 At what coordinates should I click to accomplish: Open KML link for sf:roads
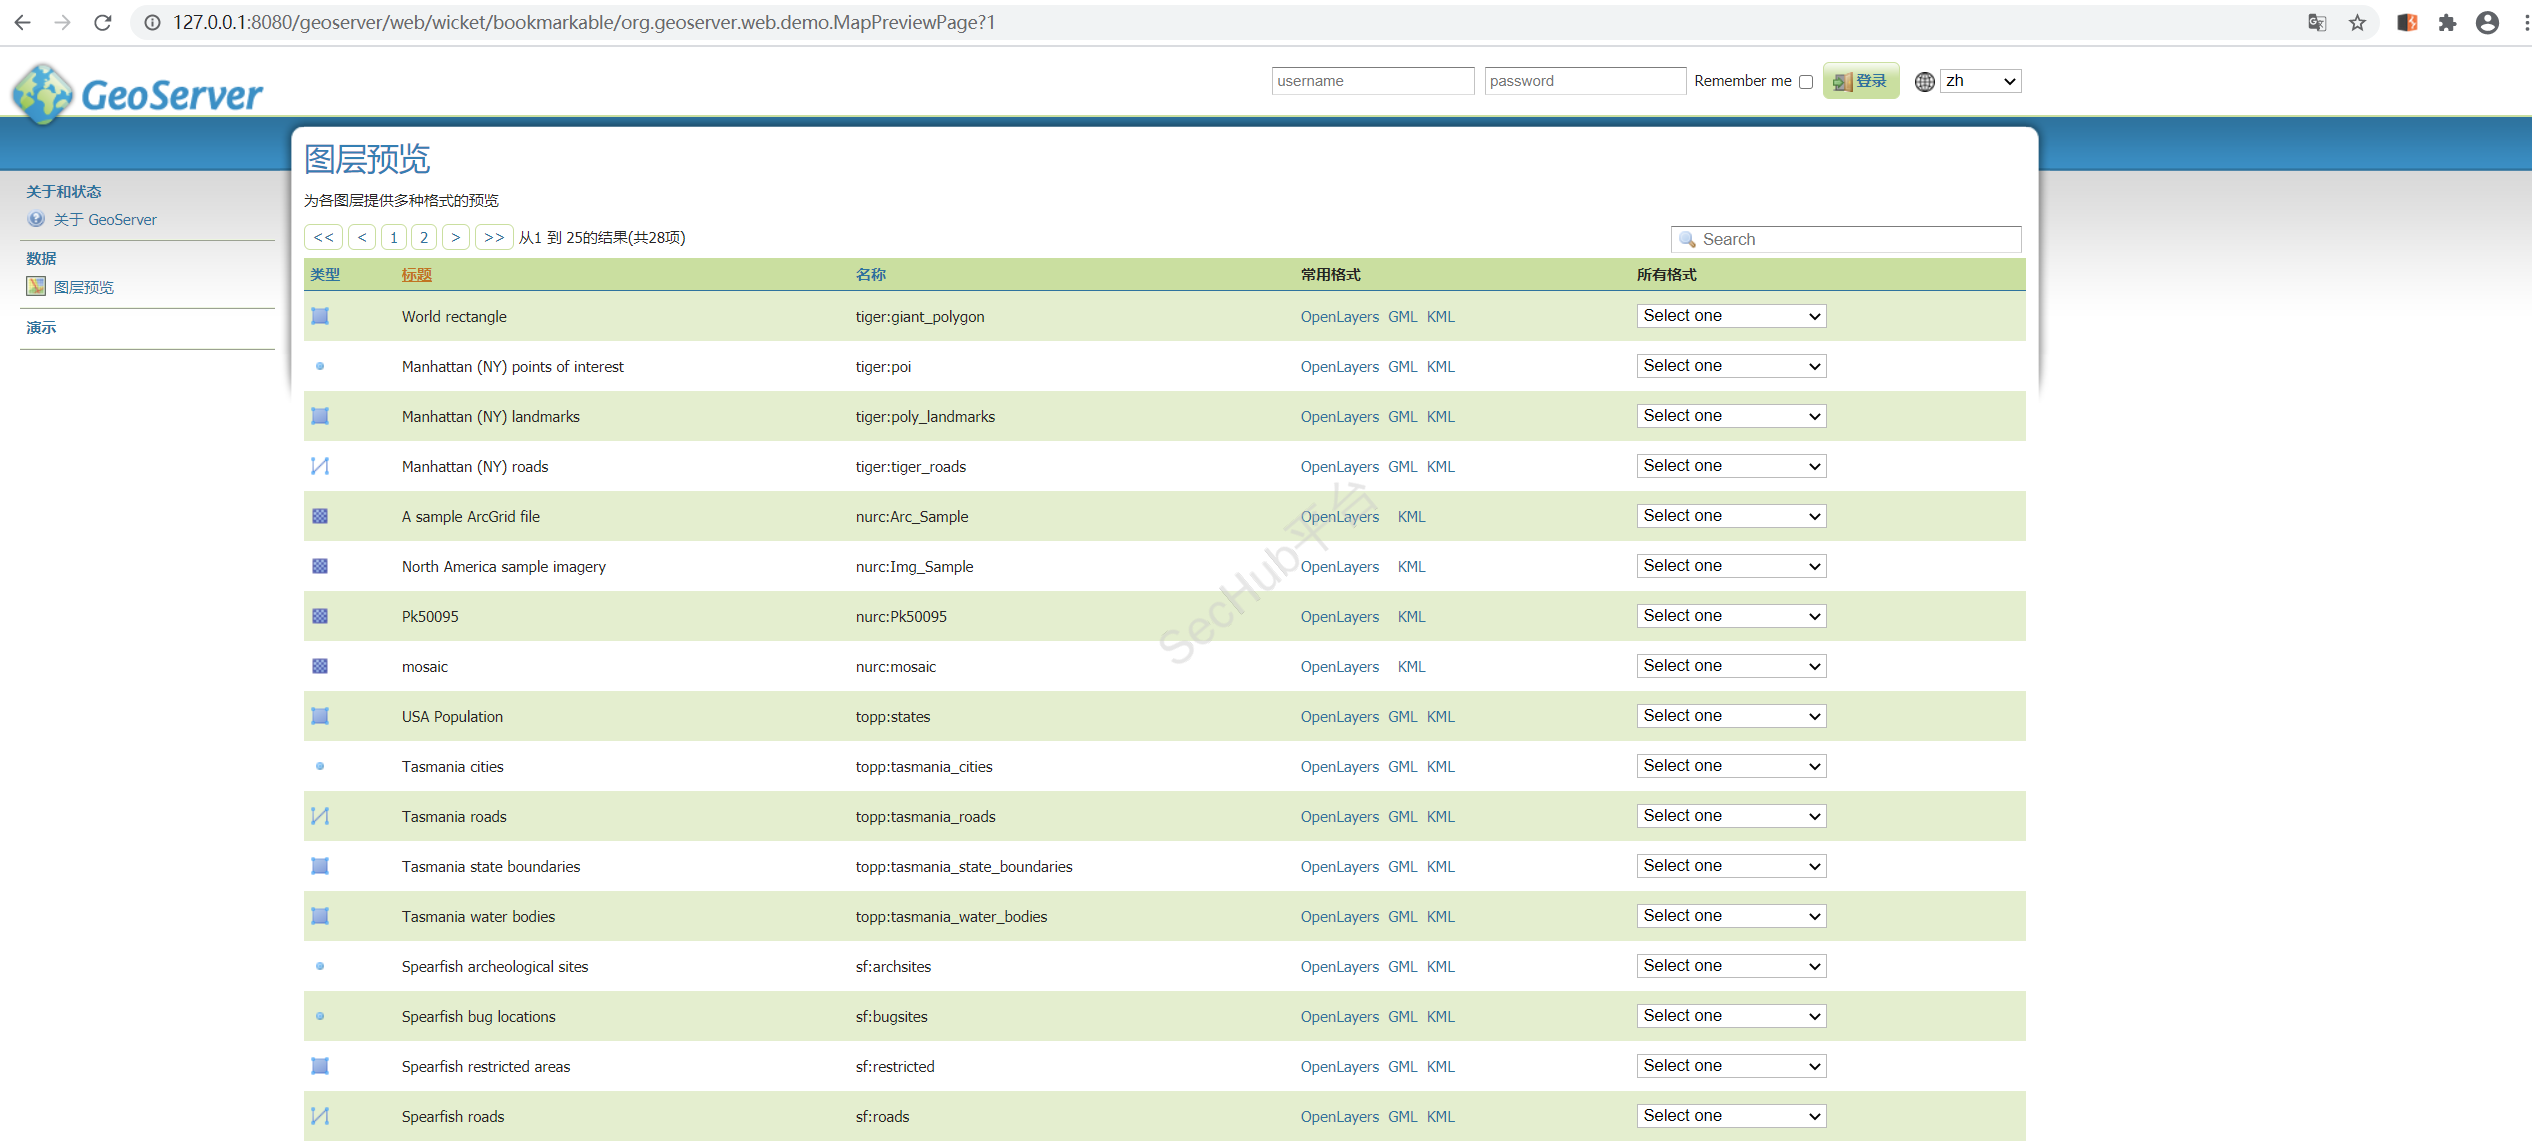1440,1117
